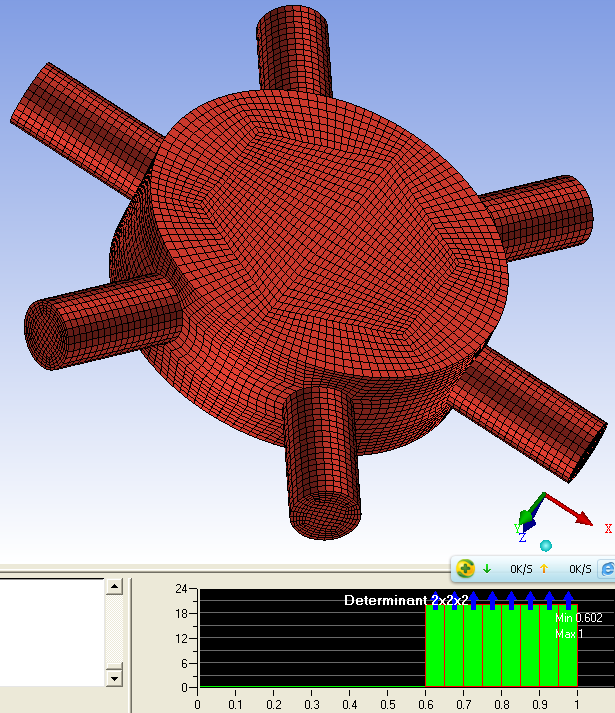
Task: Click the Internet Explorer icon in floating bar
Action: click(x=606, y=569)
